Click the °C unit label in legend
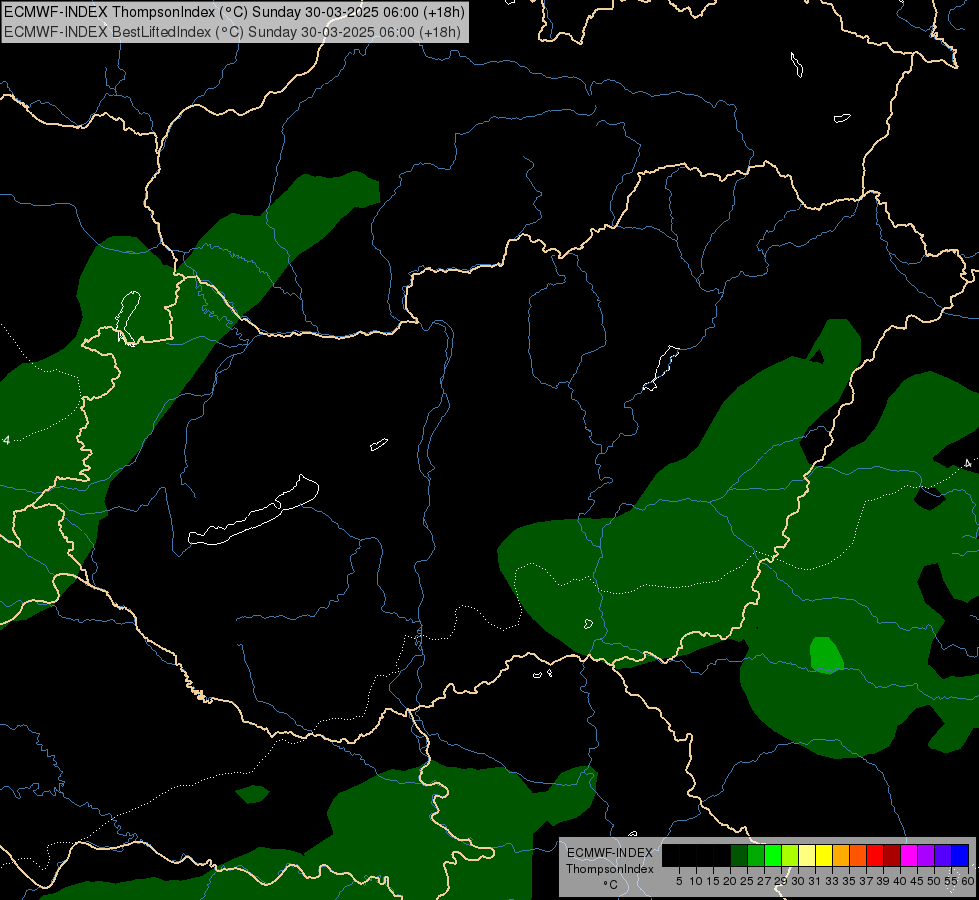Image resolution: width=979 pixels, height=900 pixels. point(611,885)
